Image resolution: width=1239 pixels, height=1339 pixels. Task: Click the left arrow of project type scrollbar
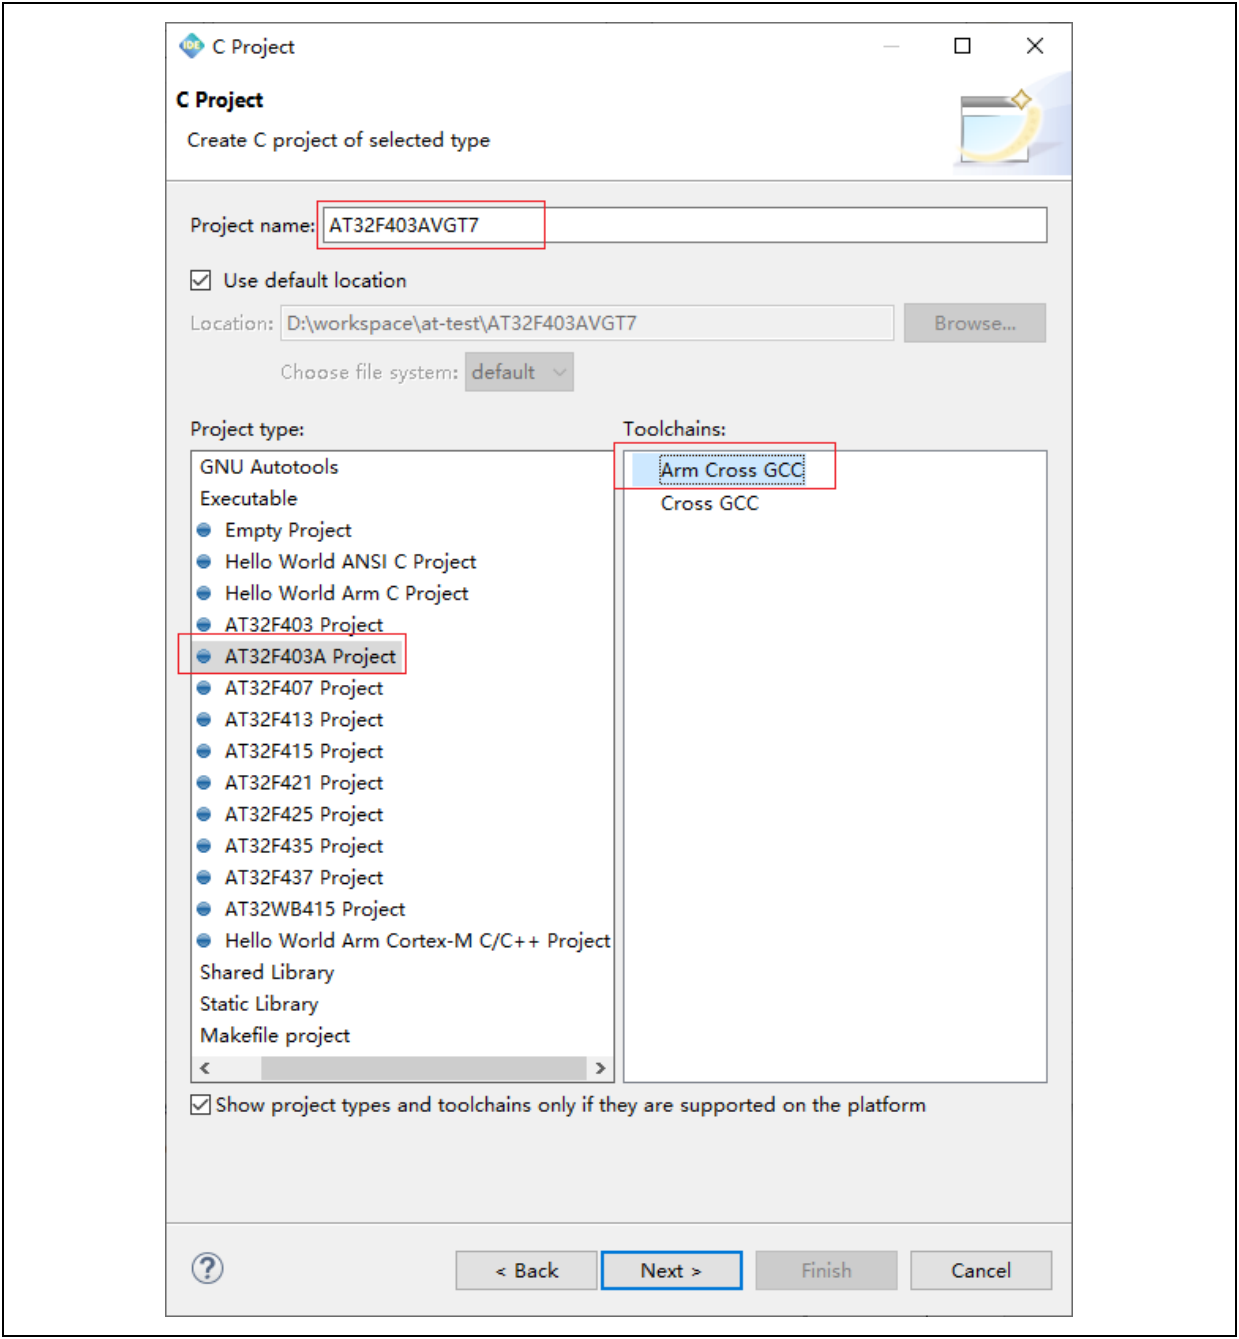point(205,1068)
